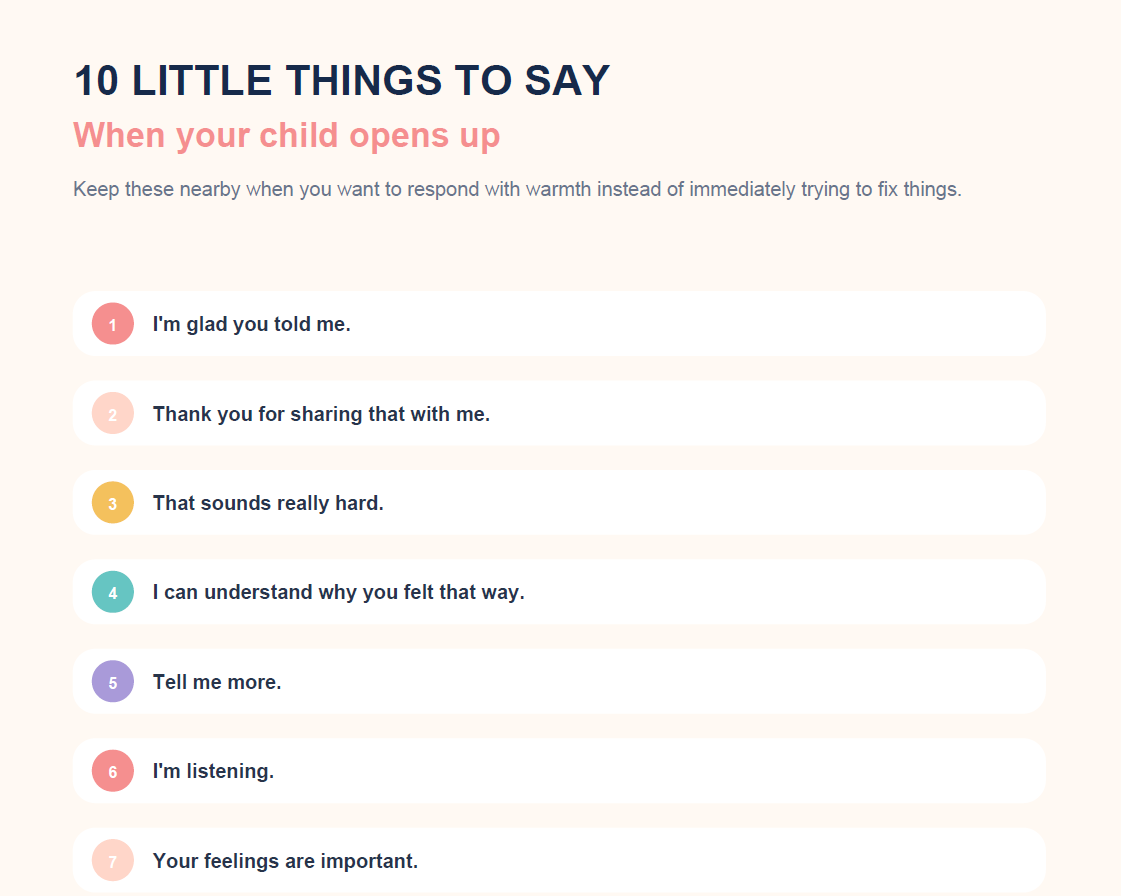Click "Thank you for sharing that with me."
The width and height of the screenshot is (1121, 896).
pos(321,414)
